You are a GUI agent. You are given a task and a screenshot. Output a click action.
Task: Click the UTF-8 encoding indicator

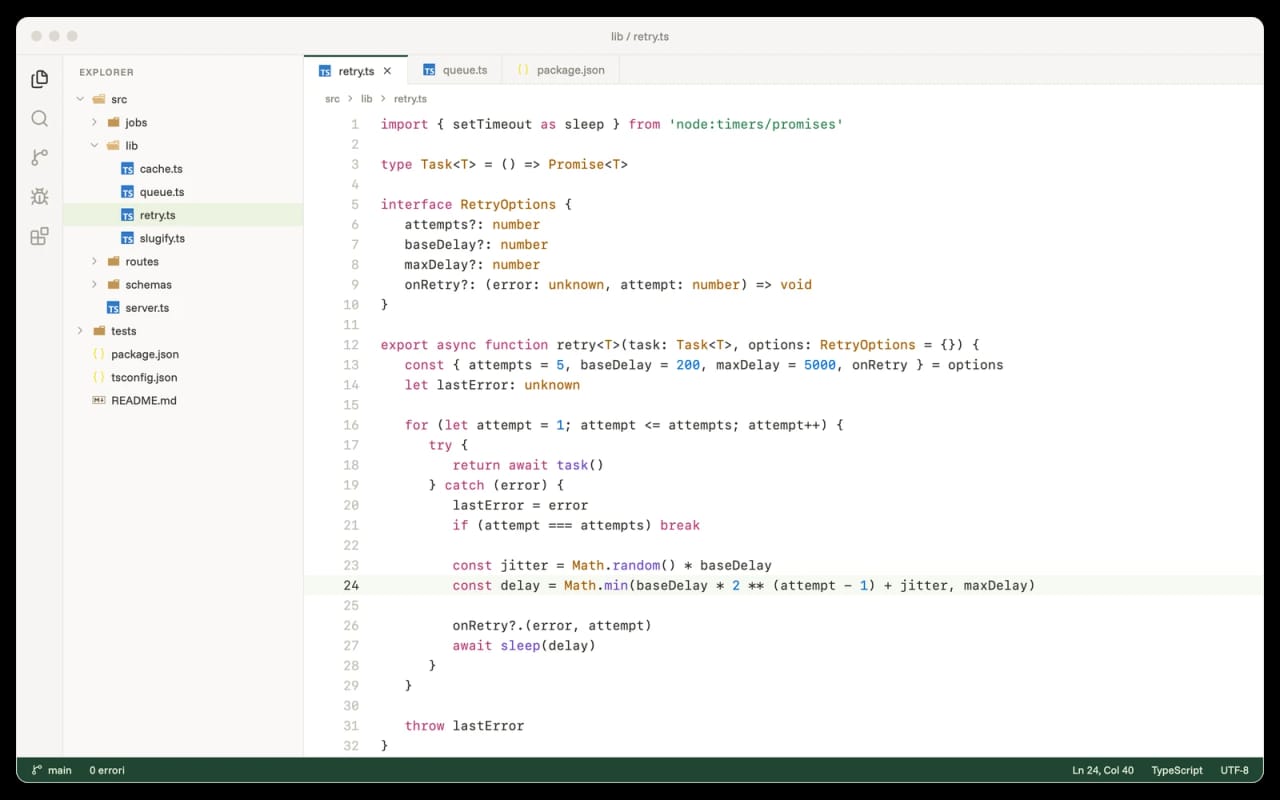[1235, 770]
